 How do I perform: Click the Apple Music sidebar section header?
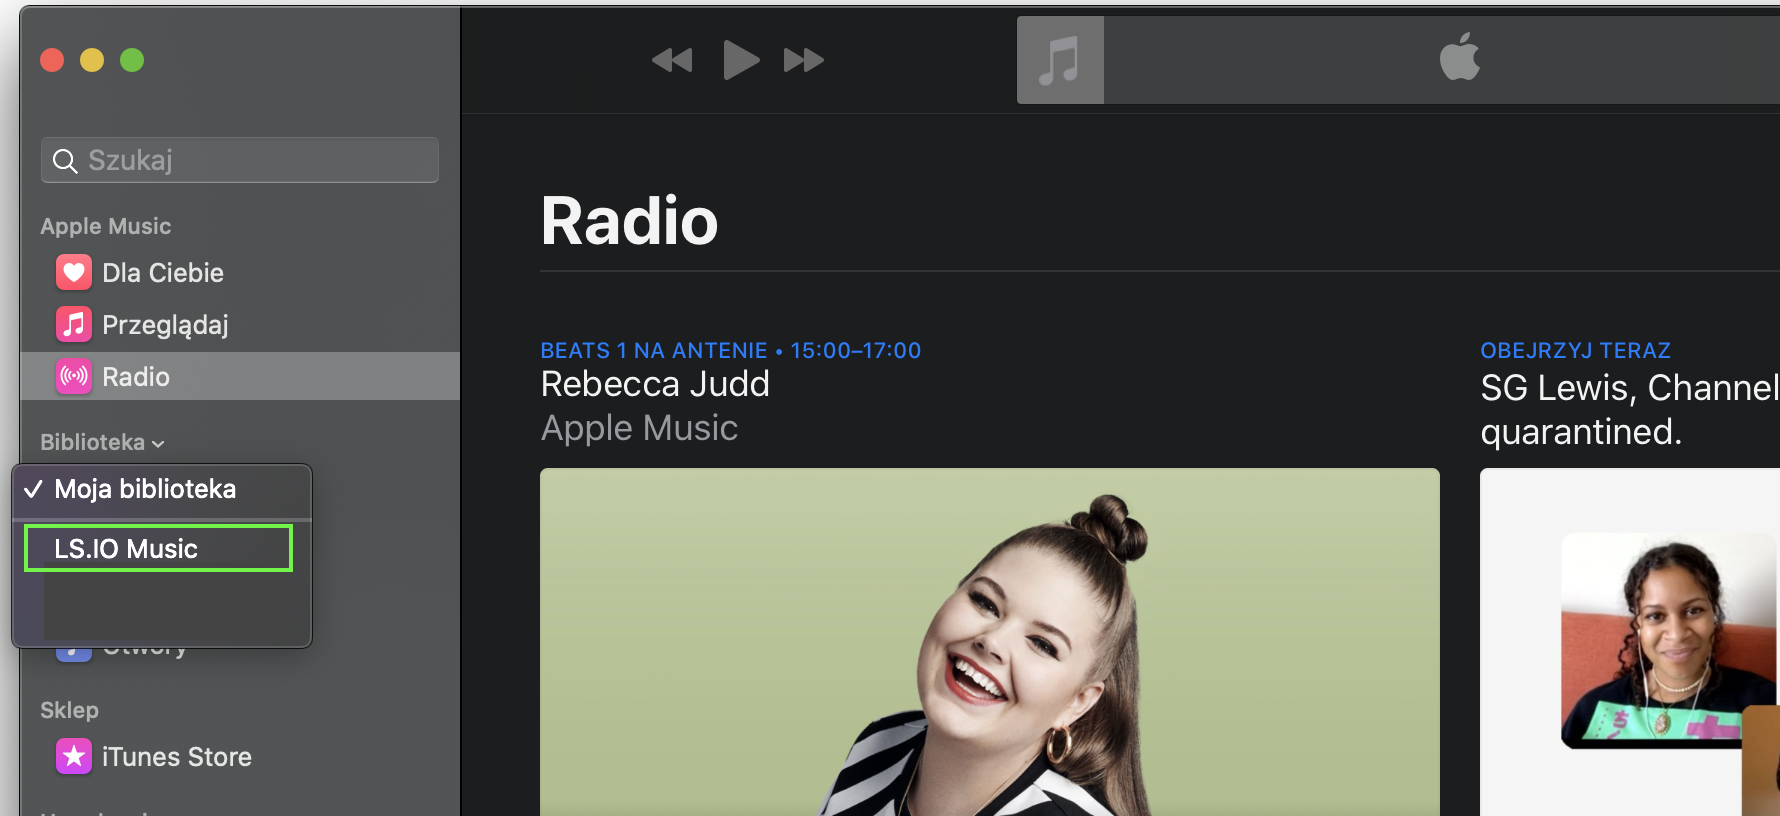tap(106, 227)
